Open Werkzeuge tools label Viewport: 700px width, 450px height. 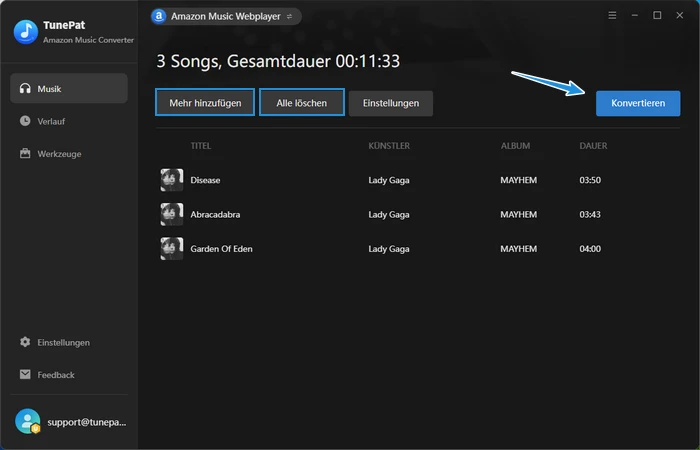59,154
